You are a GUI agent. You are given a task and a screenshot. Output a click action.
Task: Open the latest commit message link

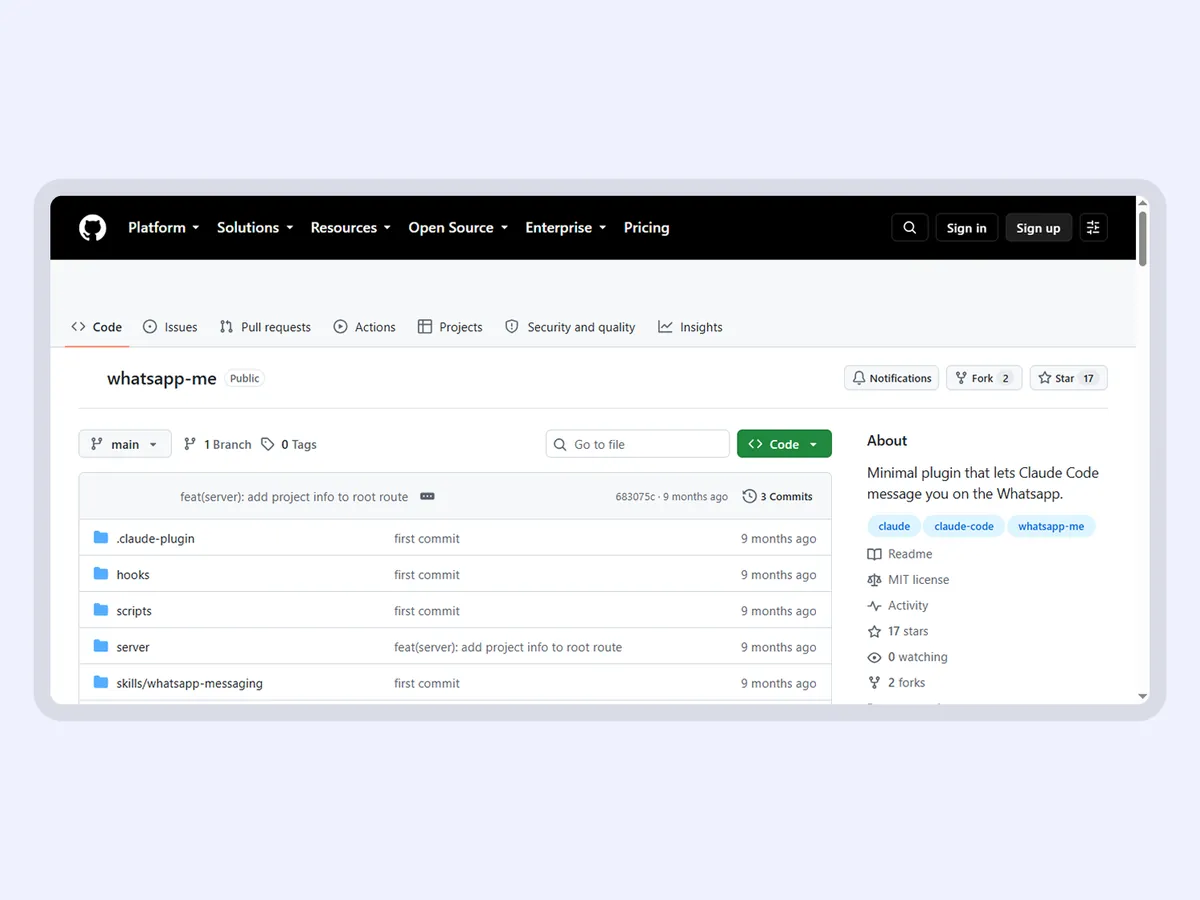pos(294,497)
